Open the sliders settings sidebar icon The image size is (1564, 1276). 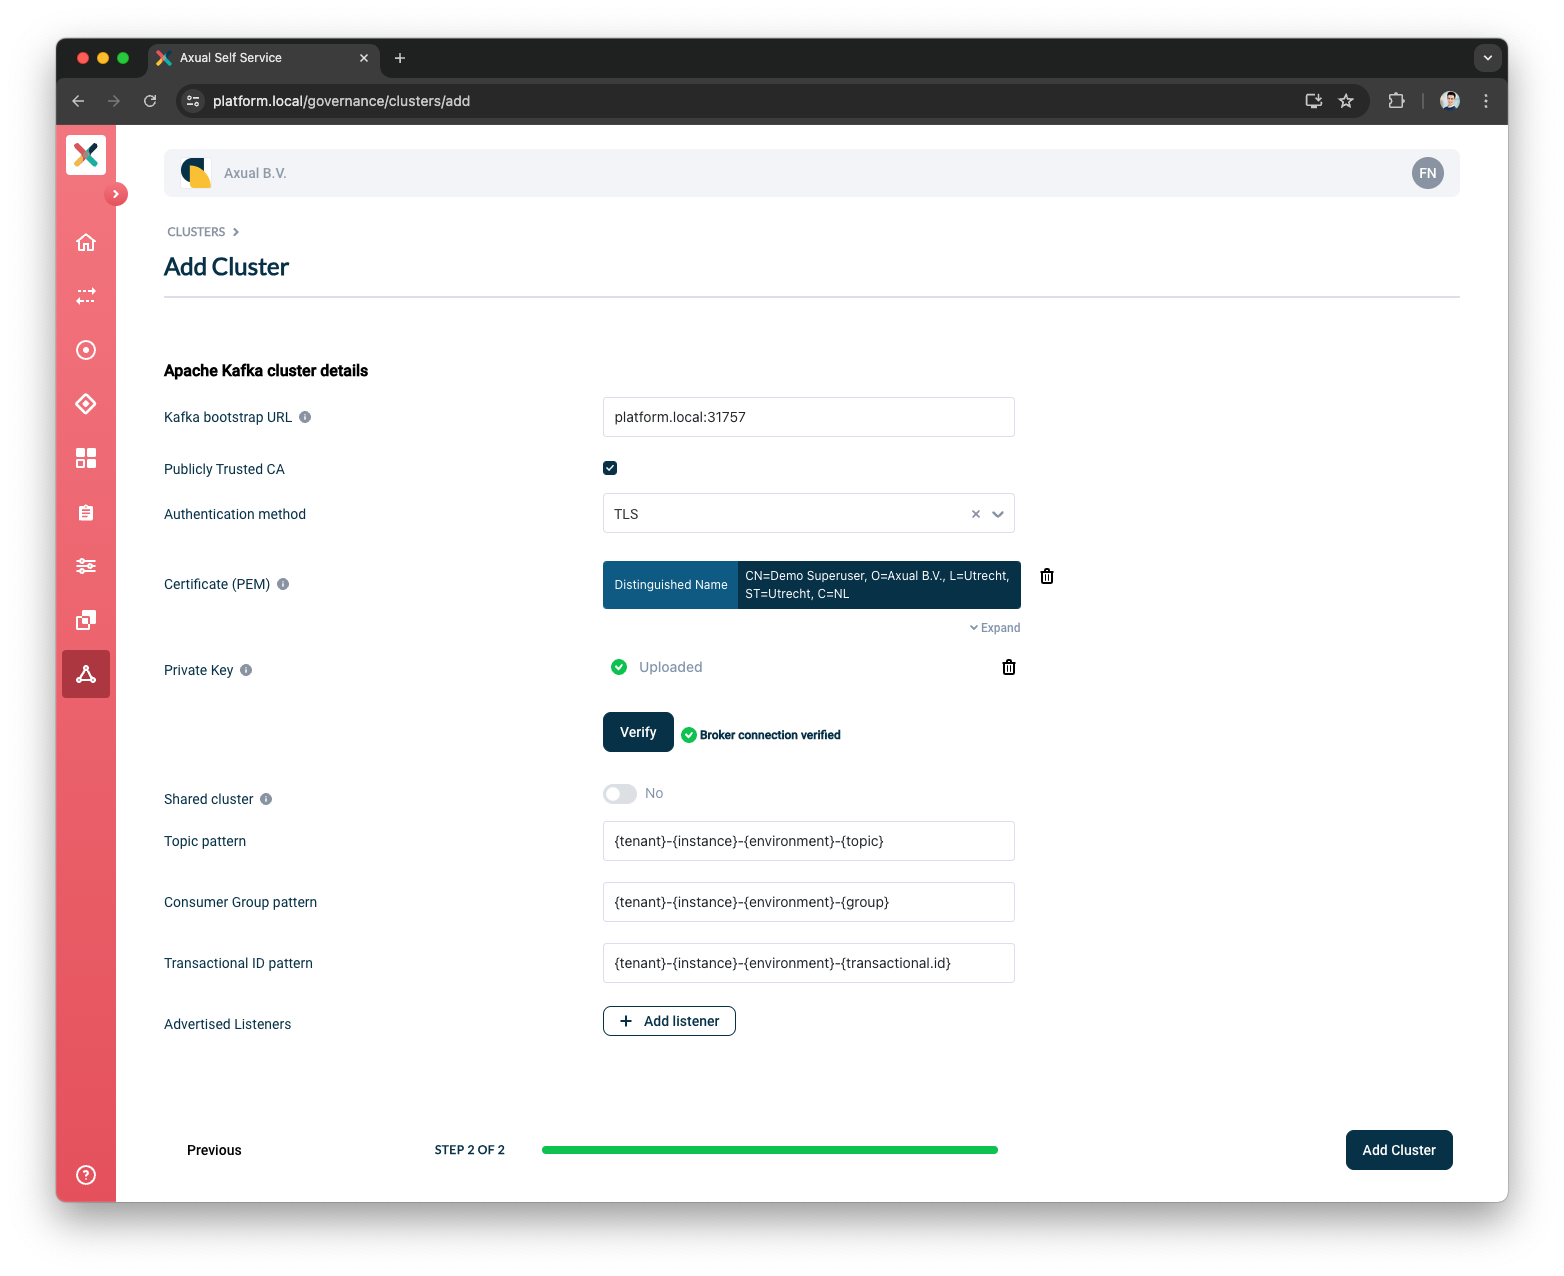[86, 566]
